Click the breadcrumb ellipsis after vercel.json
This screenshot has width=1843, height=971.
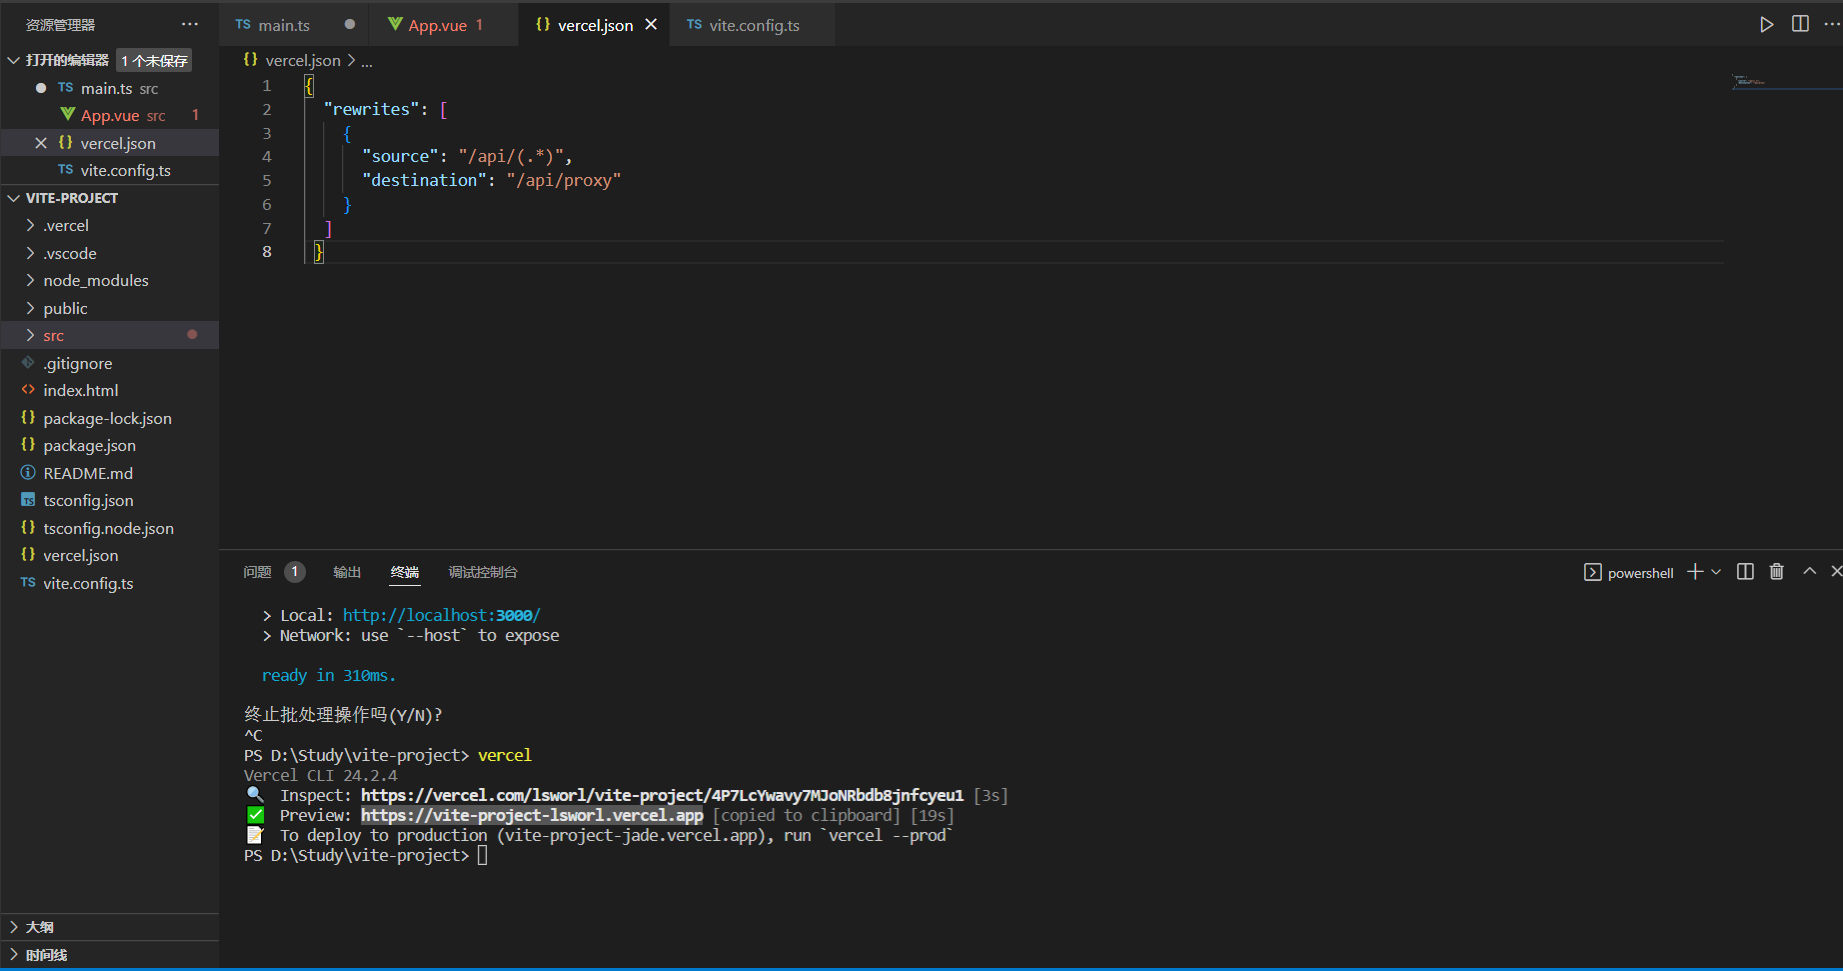[x=367, y=61]
